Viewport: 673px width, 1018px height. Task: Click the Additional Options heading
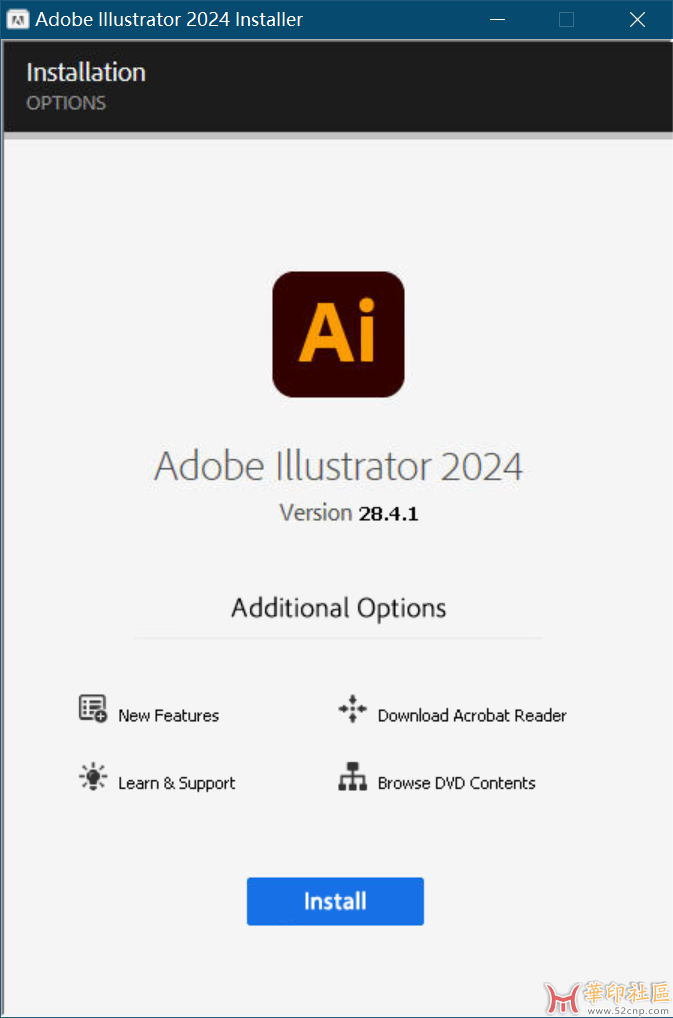click(x=339, y=608)
